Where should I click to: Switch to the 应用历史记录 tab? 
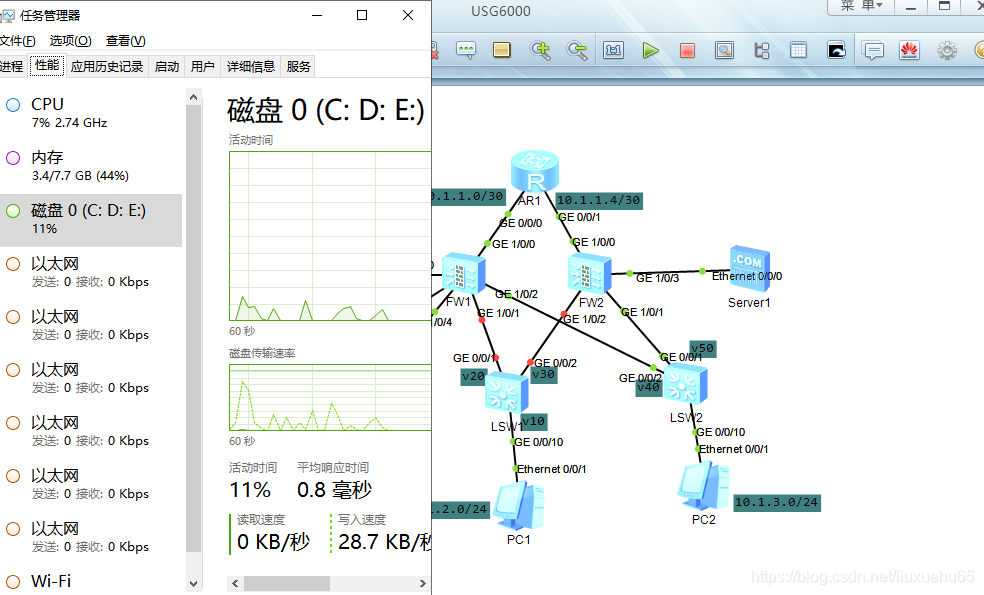pyautogui.click(x=107, y=67)
